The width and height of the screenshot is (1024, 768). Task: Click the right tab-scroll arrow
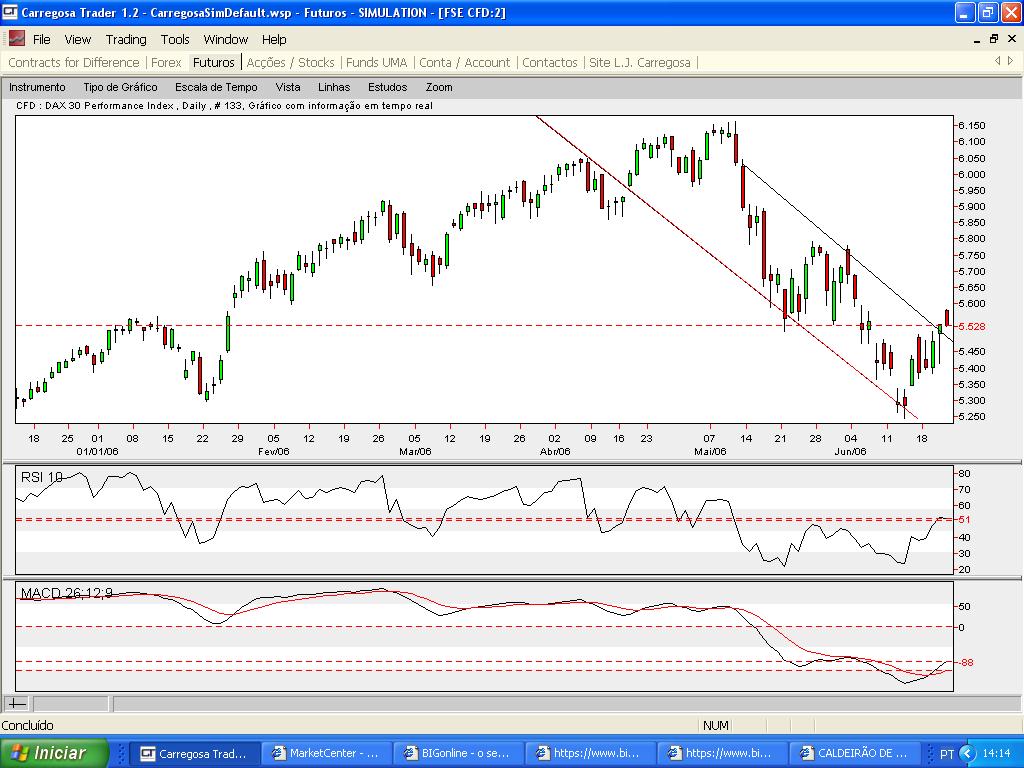point(1010,60)
